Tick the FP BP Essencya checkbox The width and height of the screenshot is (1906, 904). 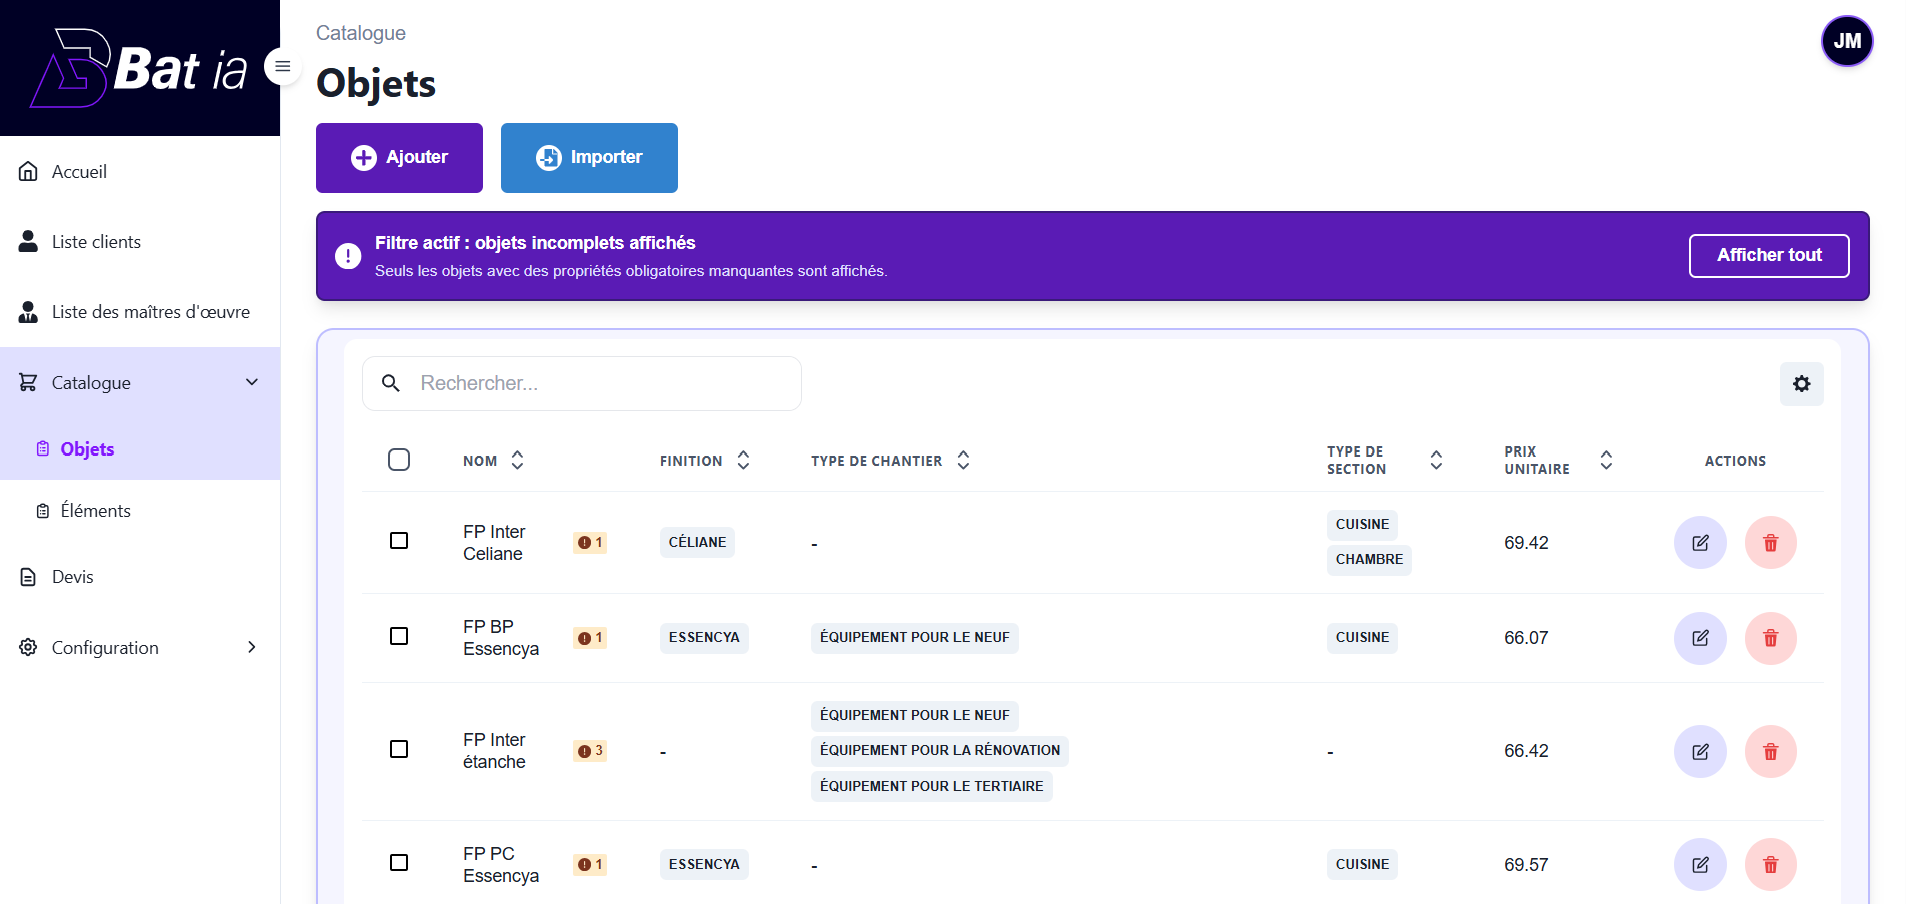(x=399, y=637)
